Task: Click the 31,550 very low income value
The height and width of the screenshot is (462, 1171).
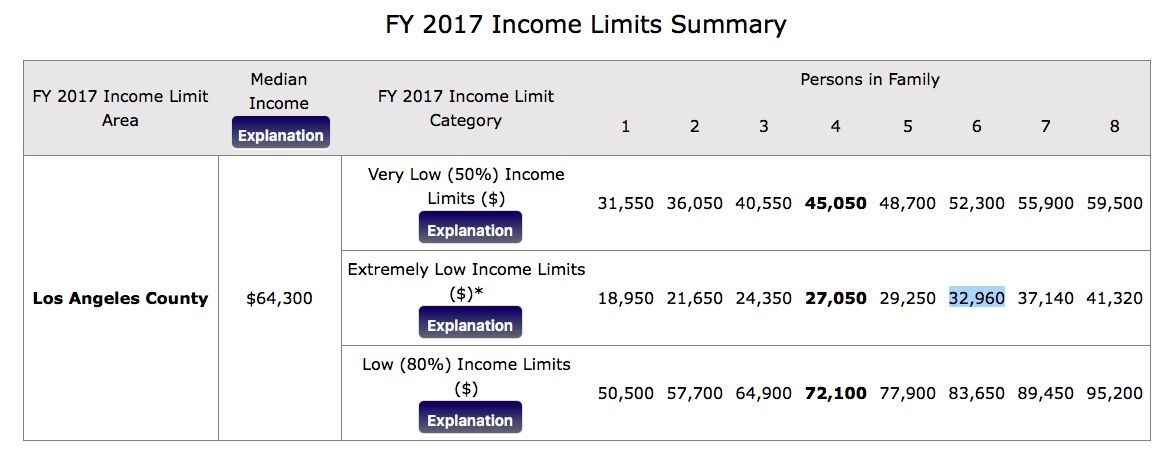Action: (x=625, y=203)
